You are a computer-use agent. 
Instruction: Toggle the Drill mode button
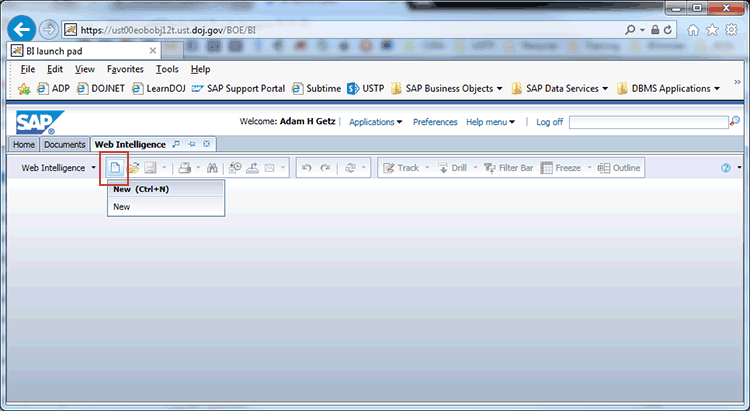(452, 168)
